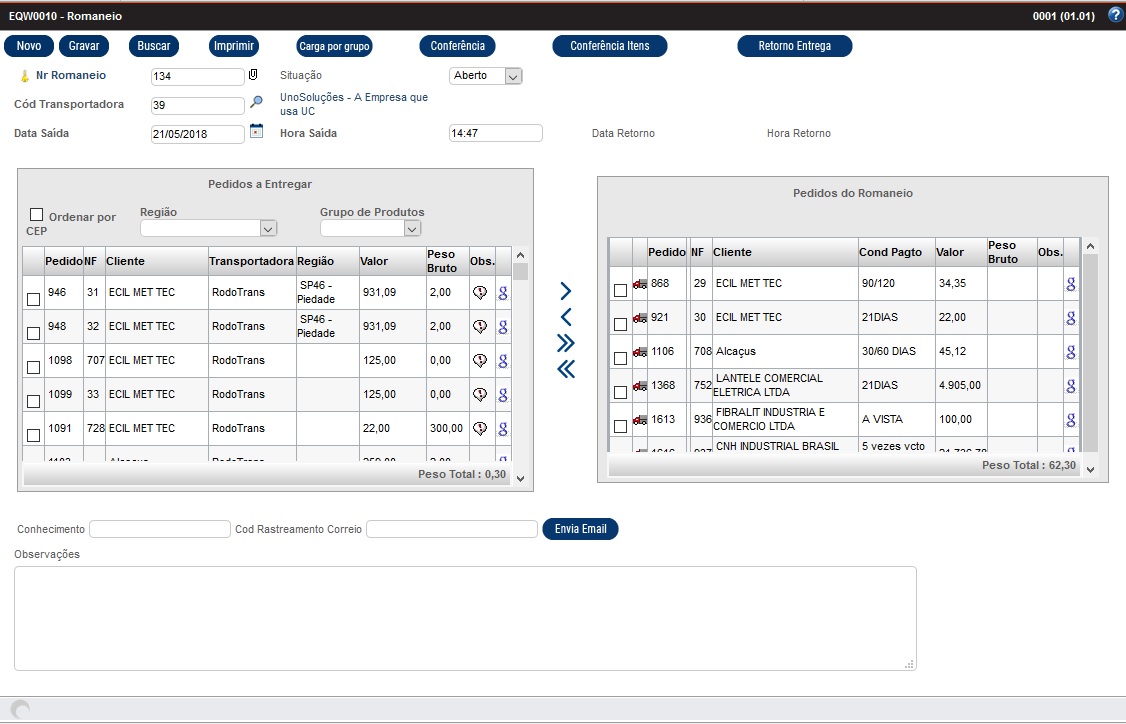Select the checkbox for order 1098
Image resolution: width=1126 pixels, height=724 pixels.
coord(33,367)
